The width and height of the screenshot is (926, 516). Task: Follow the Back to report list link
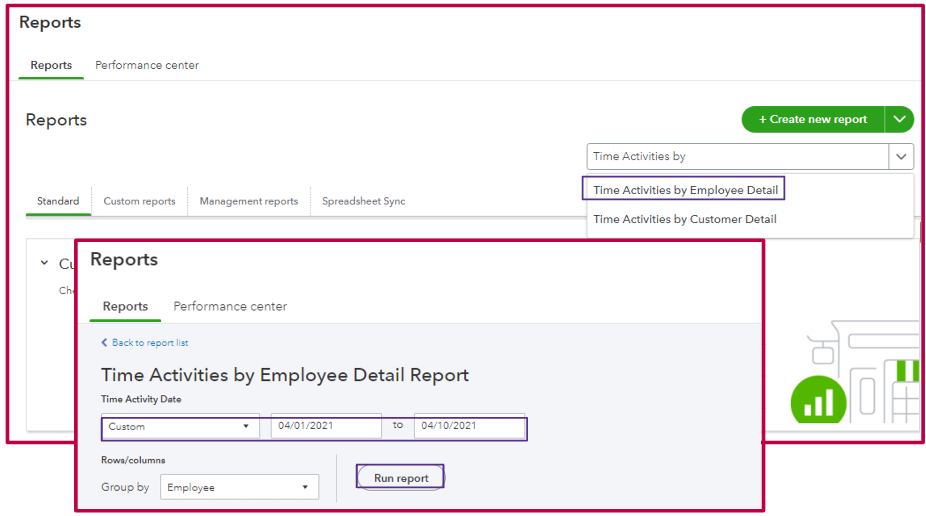(x=150, y=343)
